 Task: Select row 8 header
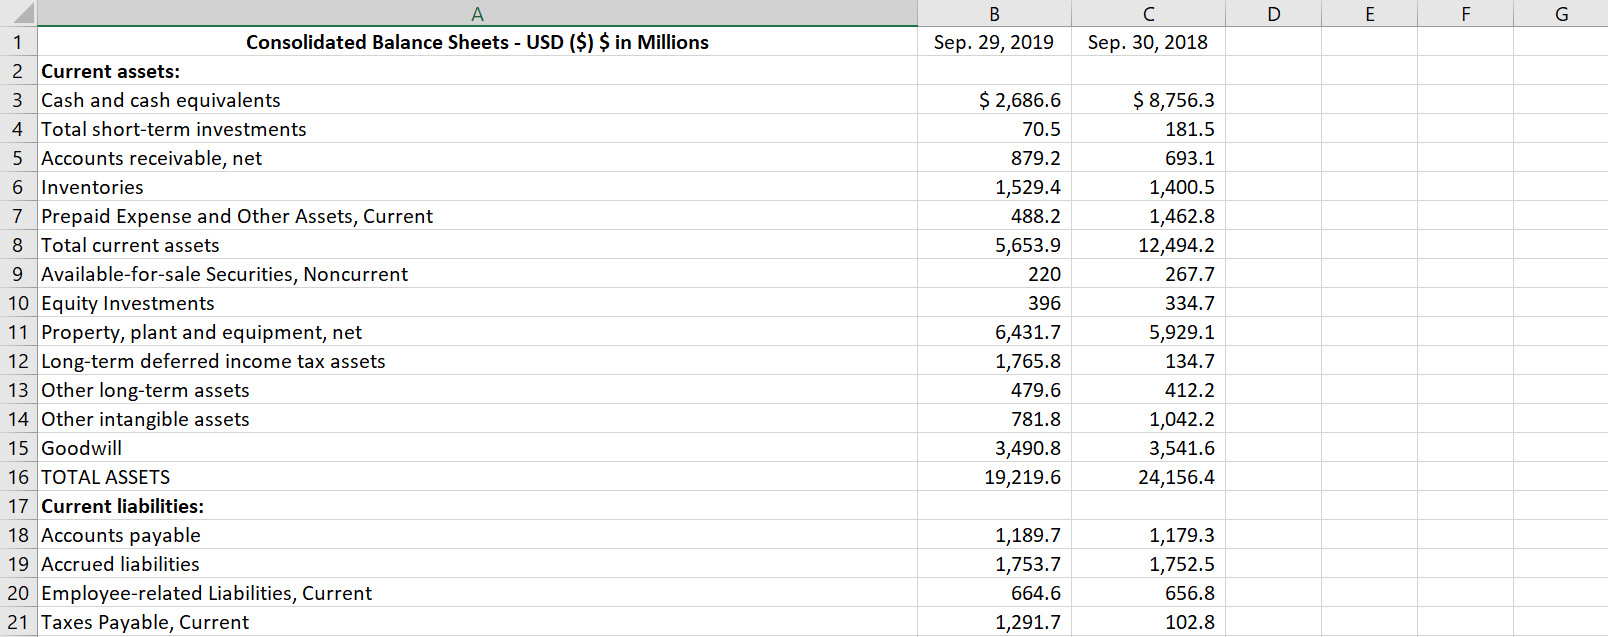coord(19,245)
